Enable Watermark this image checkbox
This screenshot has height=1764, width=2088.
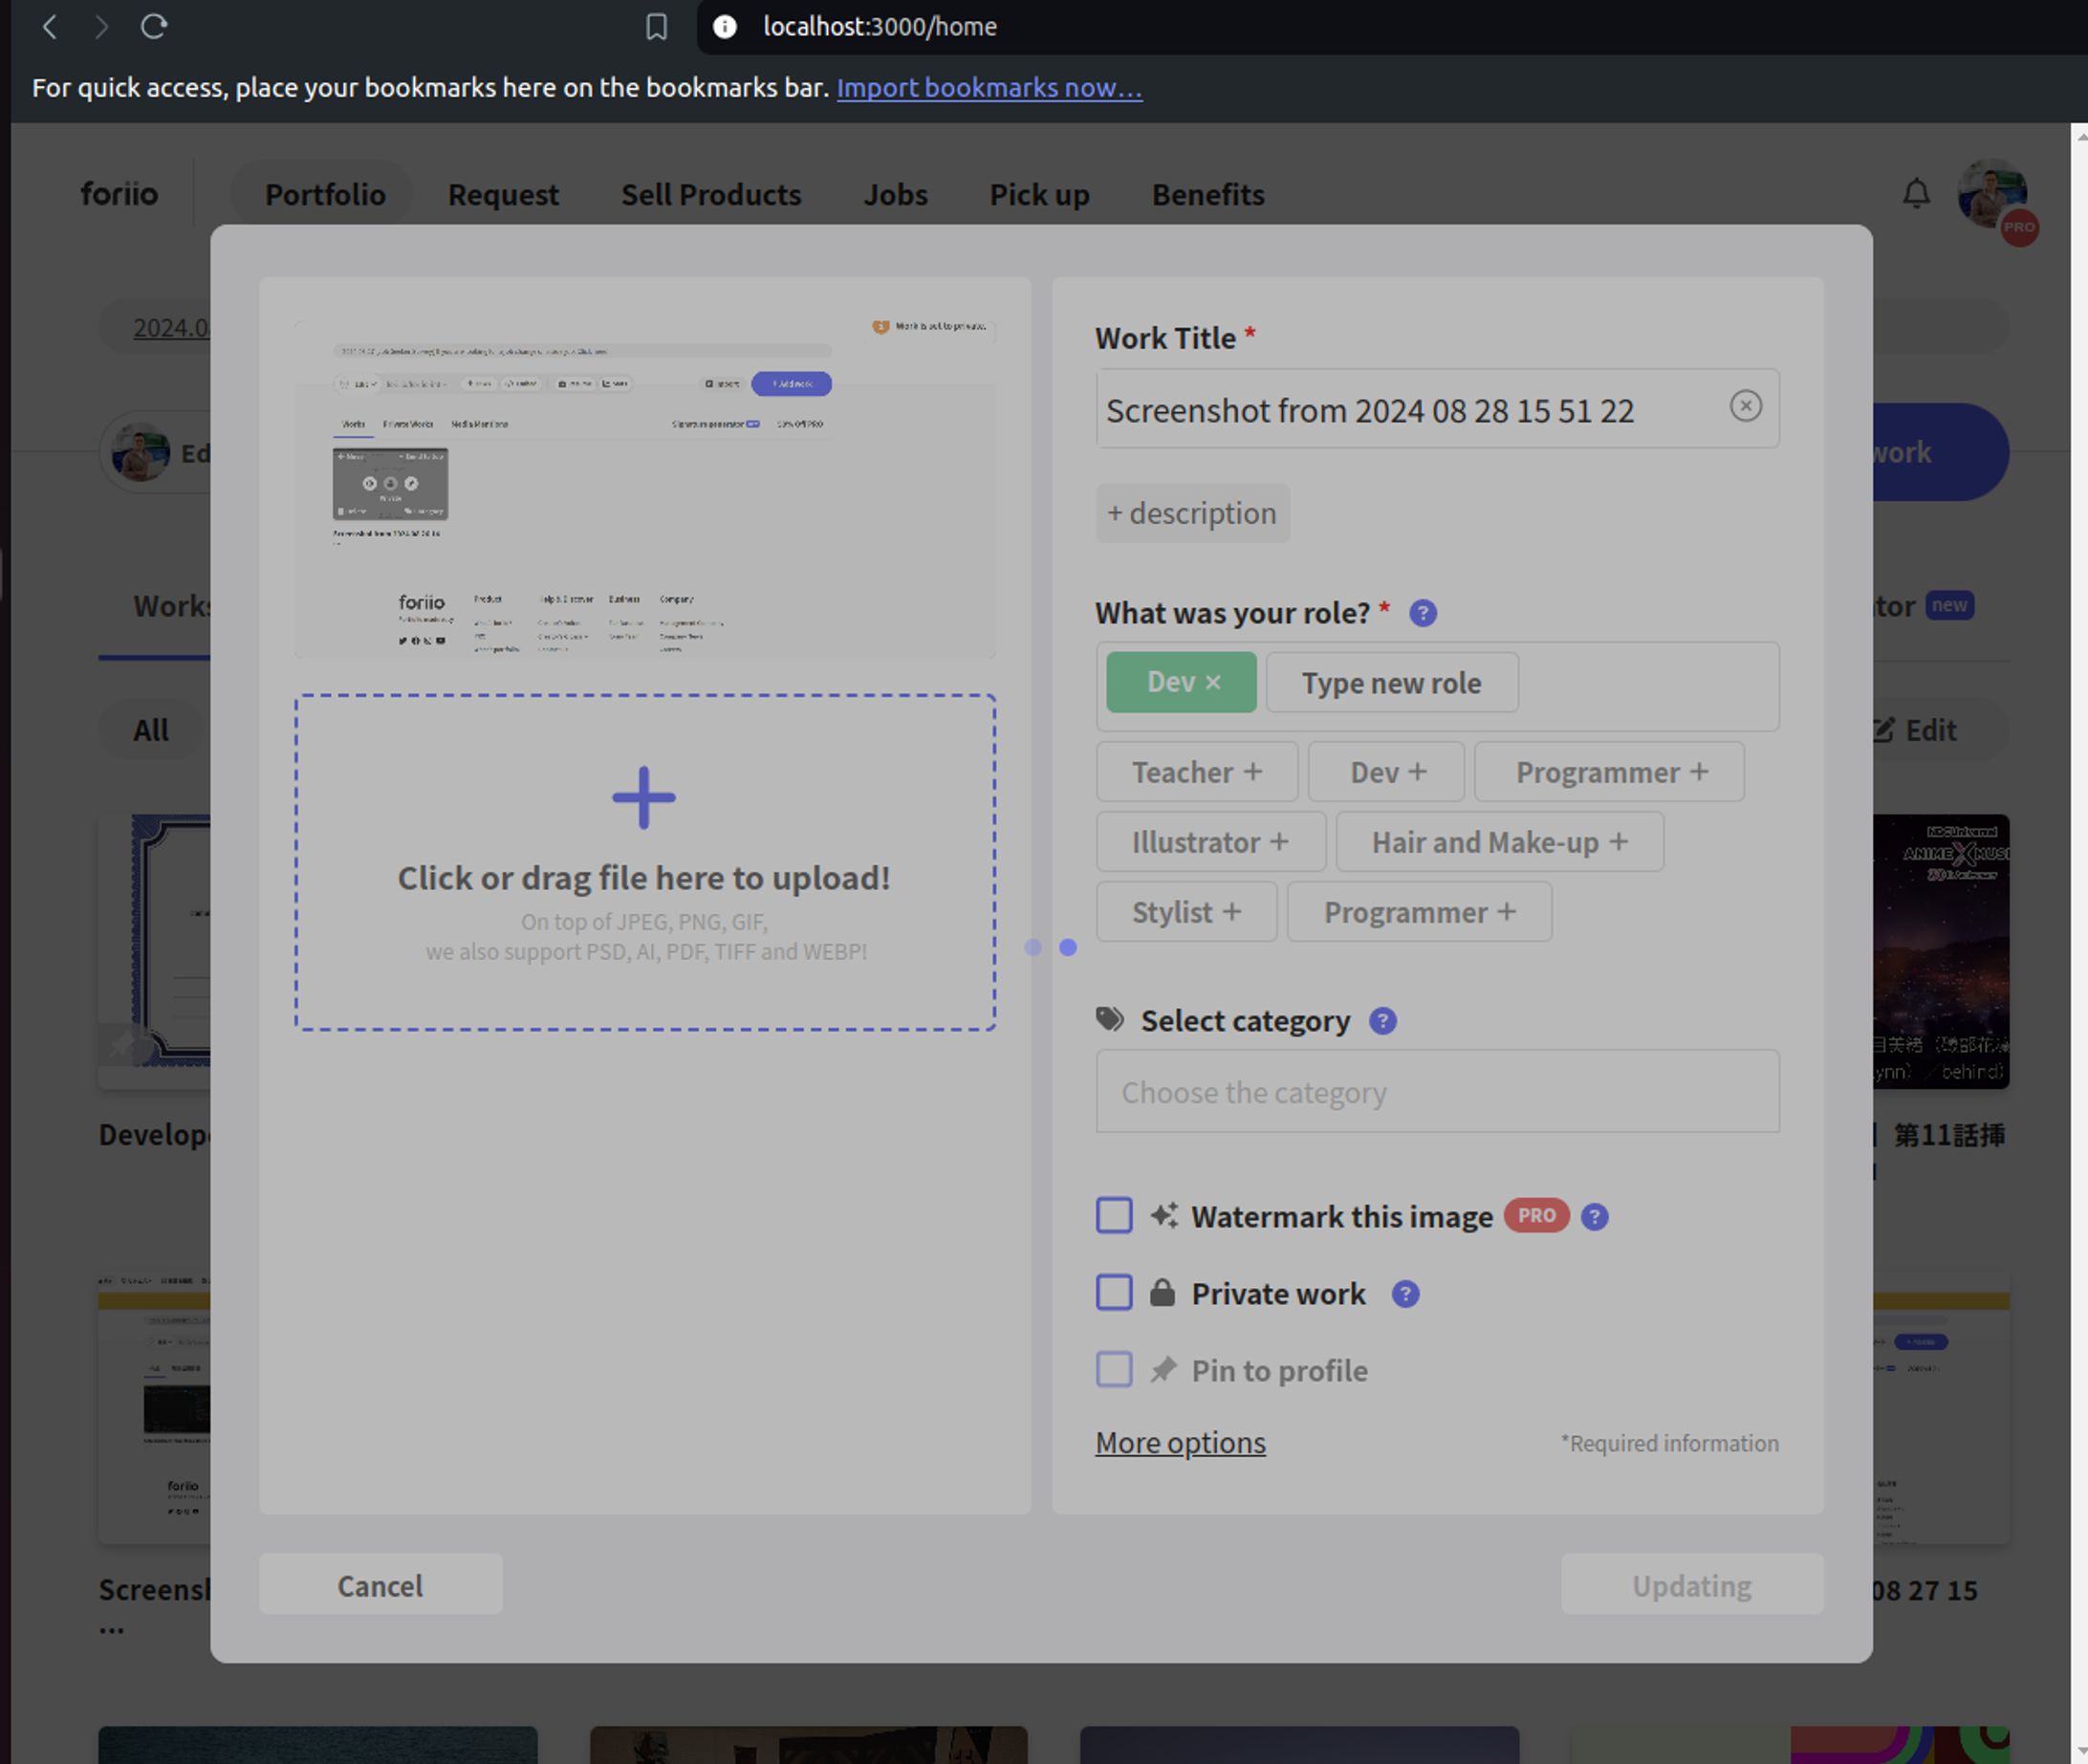pyautogui.click(x=1114, y=1216)
